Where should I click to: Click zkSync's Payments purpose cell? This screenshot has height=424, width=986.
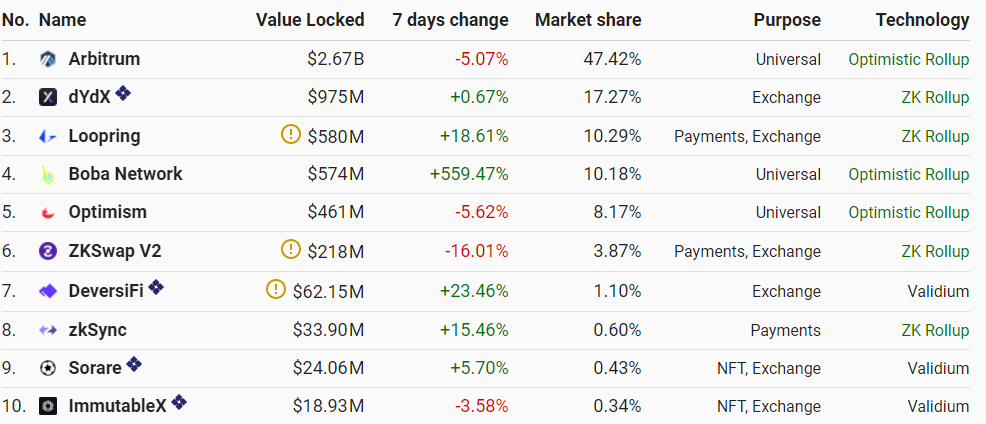coord(785,331)
